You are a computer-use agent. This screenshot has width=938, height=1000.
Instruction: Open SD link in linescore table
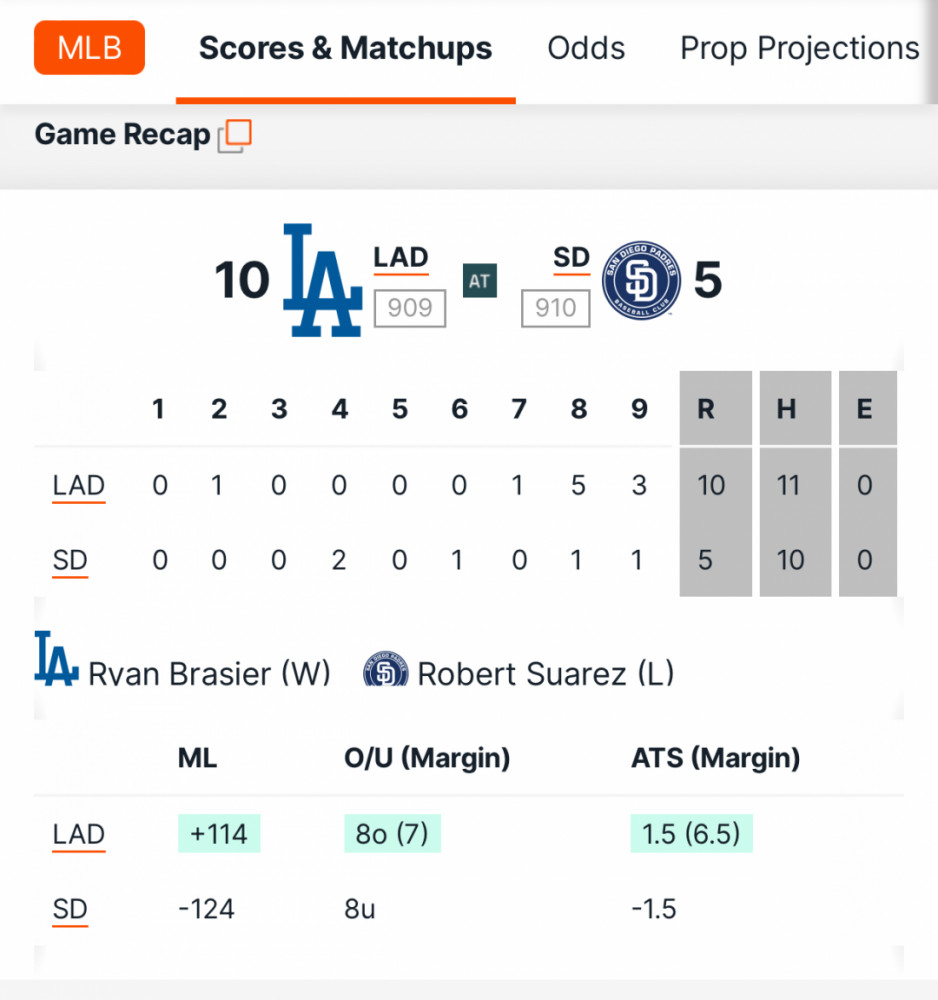pos(70,561)
